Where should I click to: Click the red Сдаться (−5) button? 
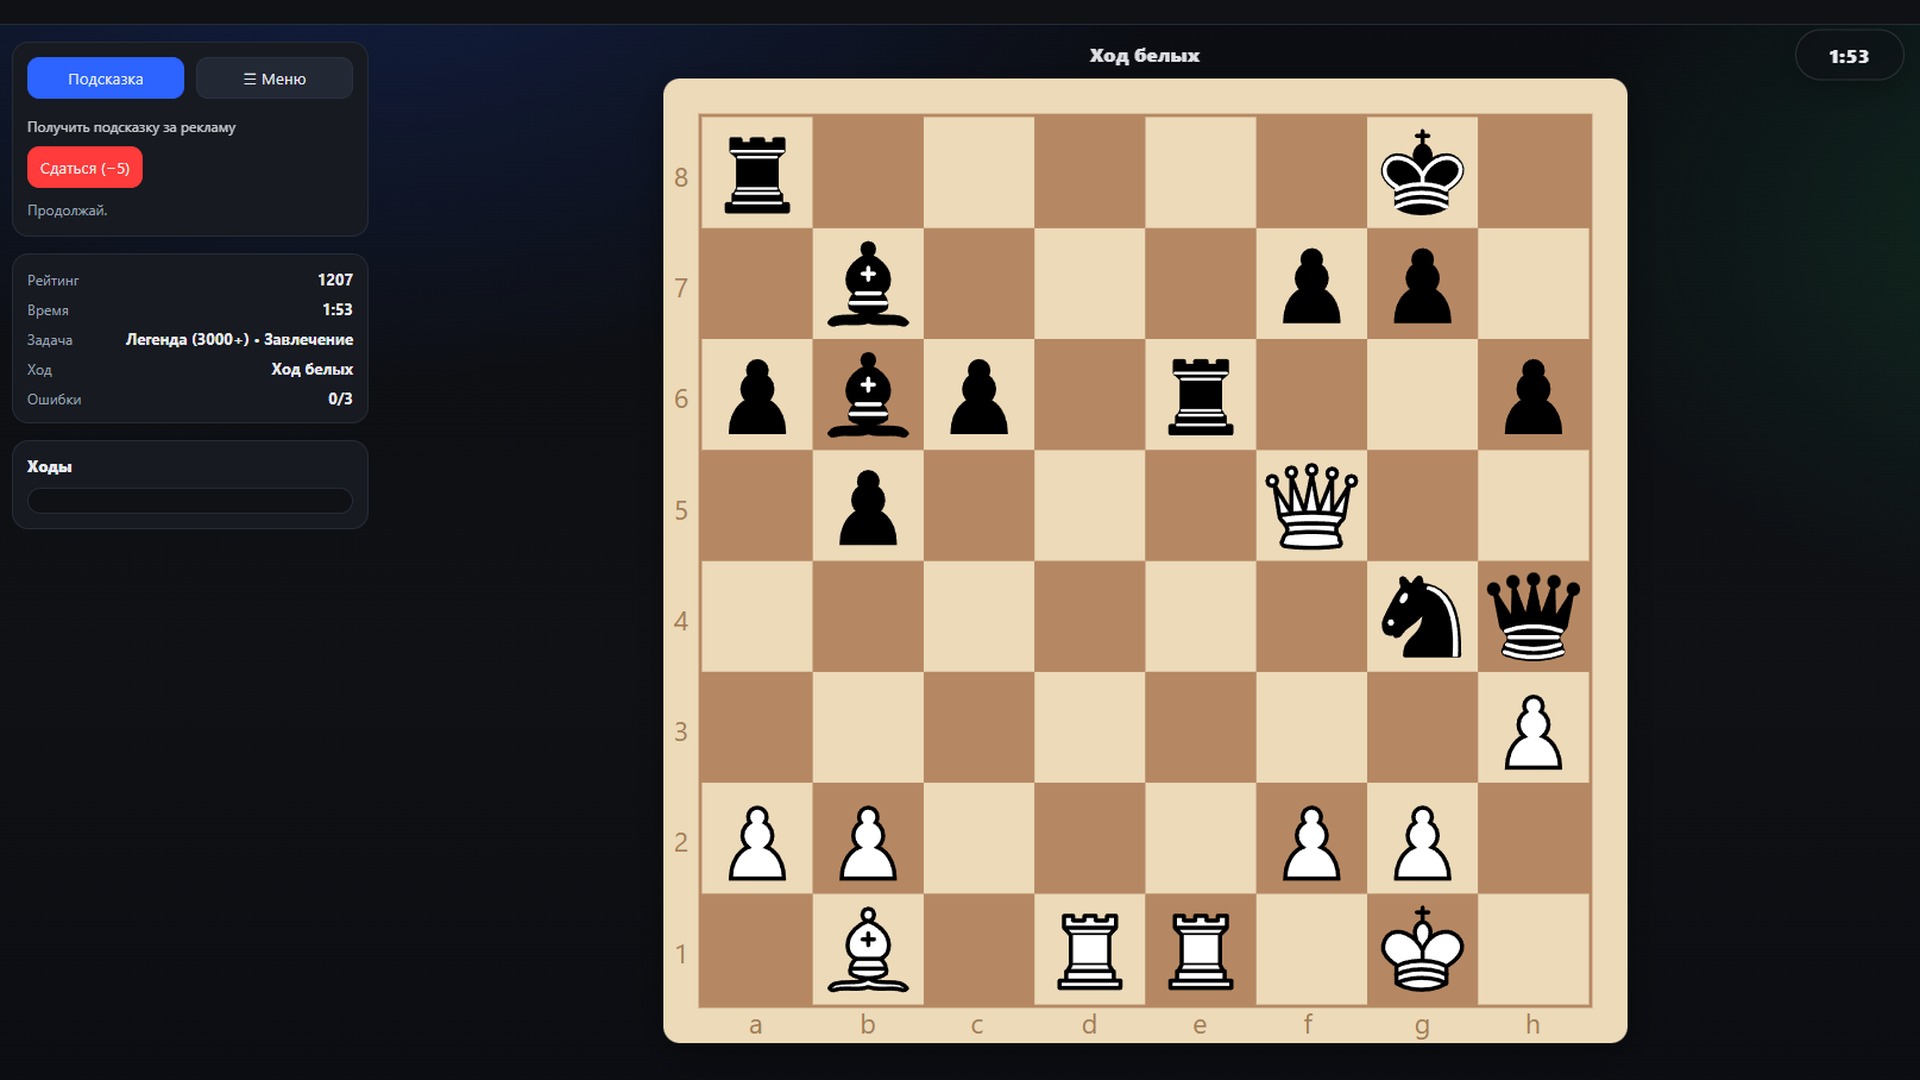click(x=85, y=168)
